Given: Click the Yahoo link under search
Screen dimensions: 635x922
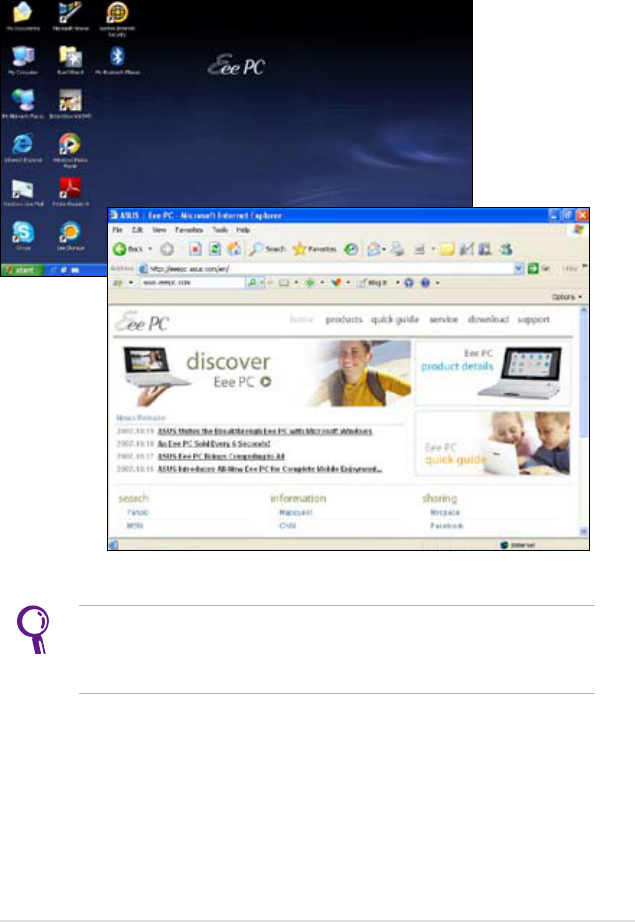Looking at the screenshot, I should pyautogui.click(x=138, y=513).
